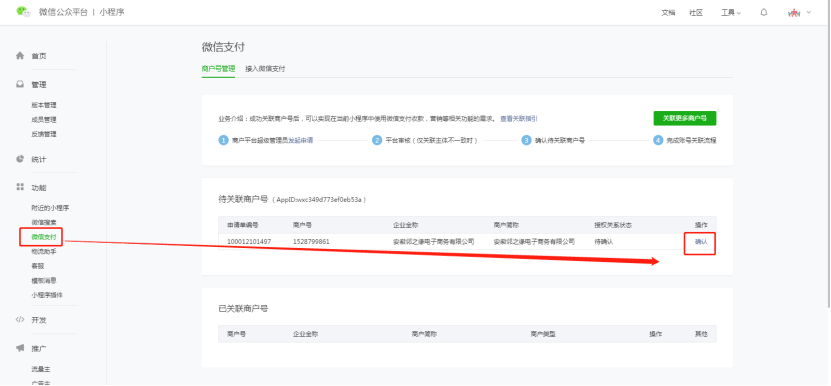831x386 pixels.
Task: Open 反馈管理 in the sidebar
Action: coord(44,134)
